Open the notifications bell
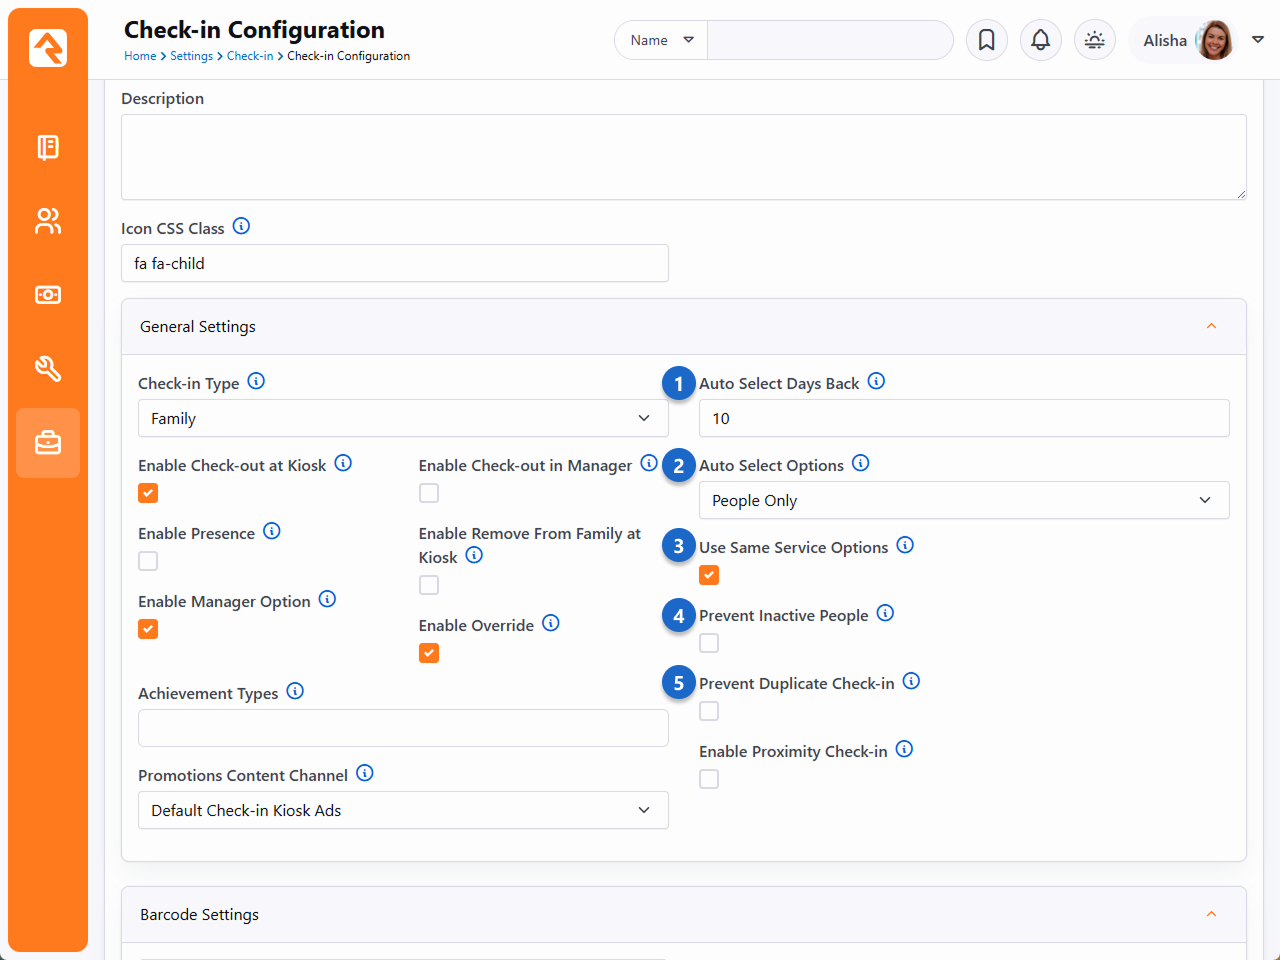 tap(1040, 40)
